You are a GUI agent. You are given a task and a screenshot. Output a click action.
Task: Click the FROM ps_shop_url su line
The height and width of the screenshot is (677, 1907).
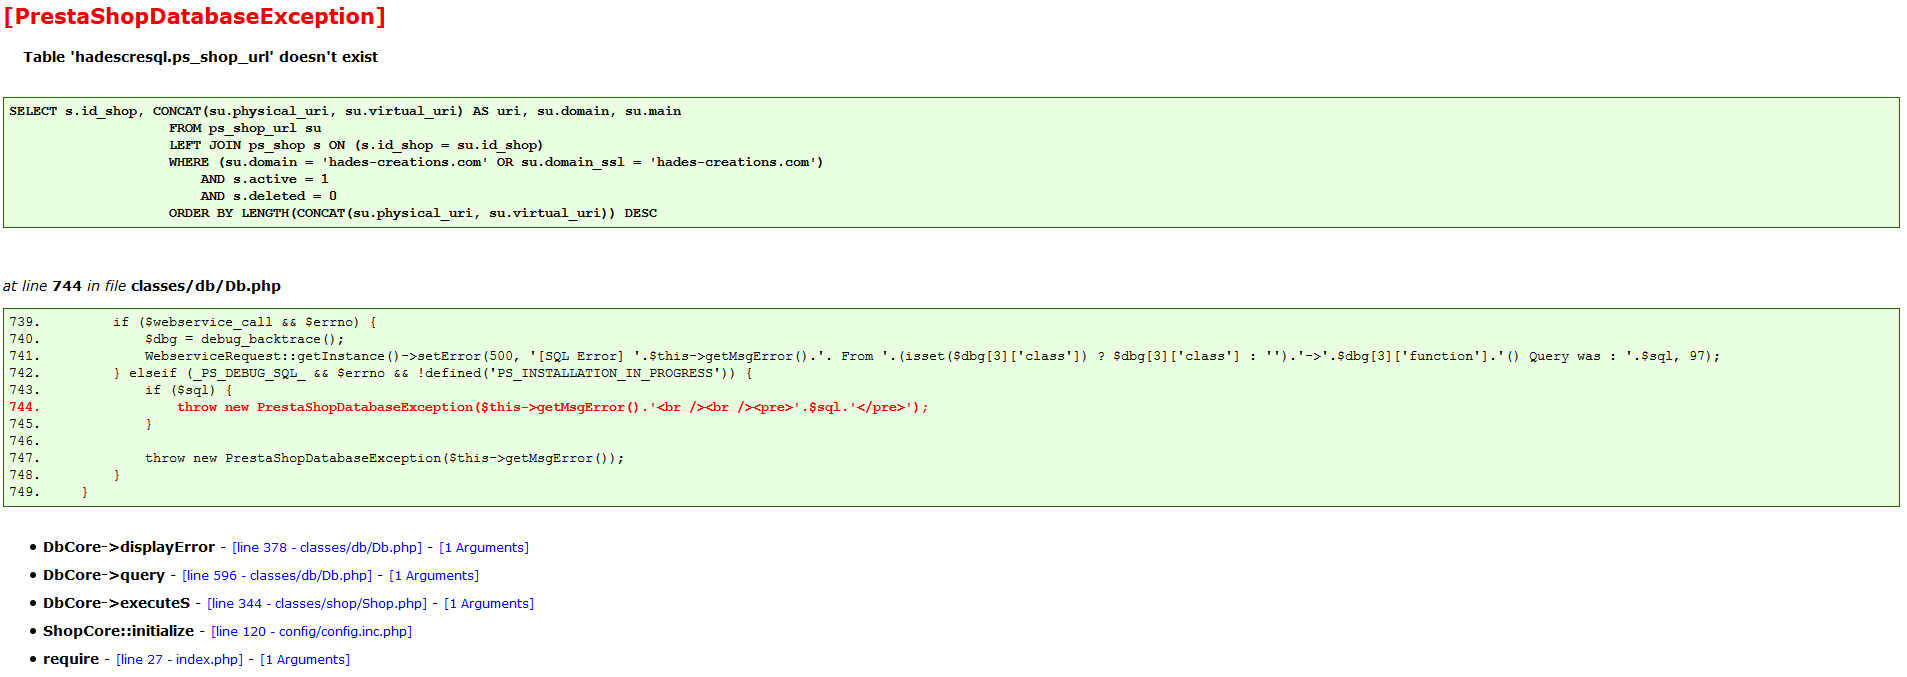[x=245, y=128]
